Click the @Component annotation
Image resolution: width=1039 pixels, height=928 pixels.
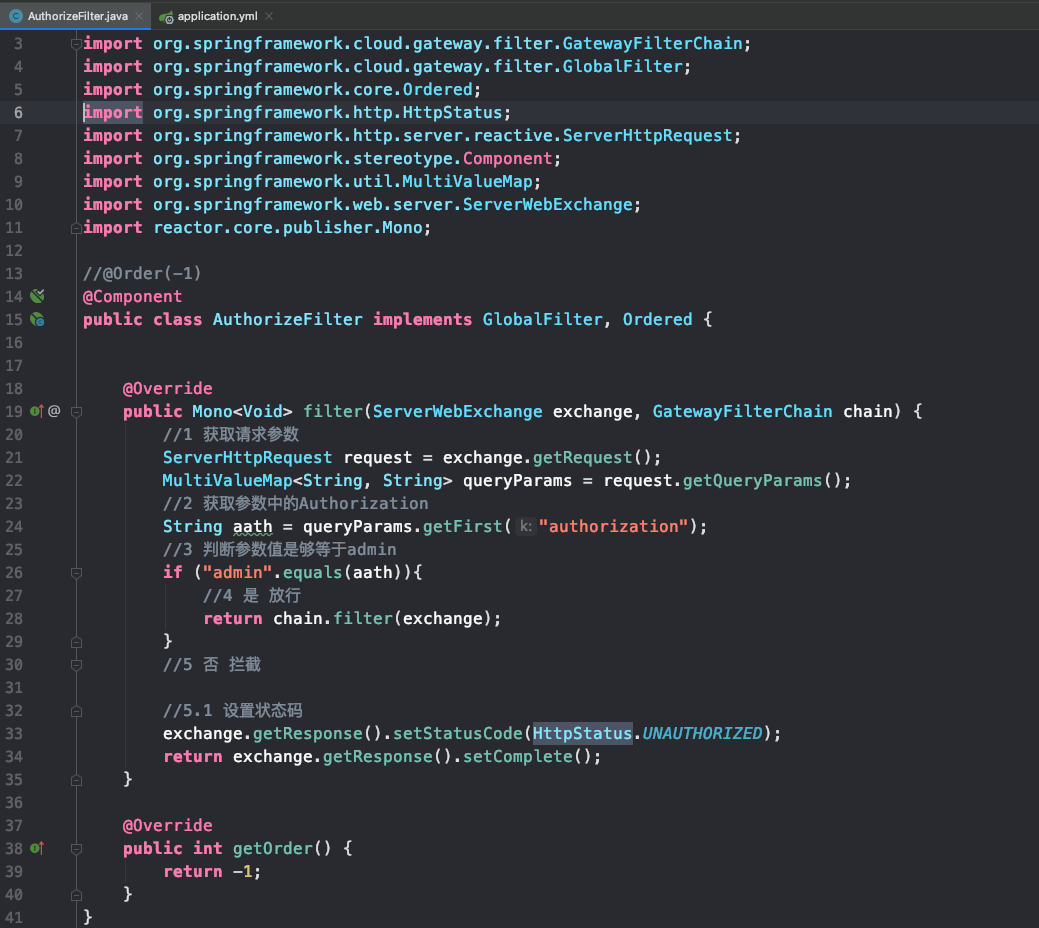[132, 296]
